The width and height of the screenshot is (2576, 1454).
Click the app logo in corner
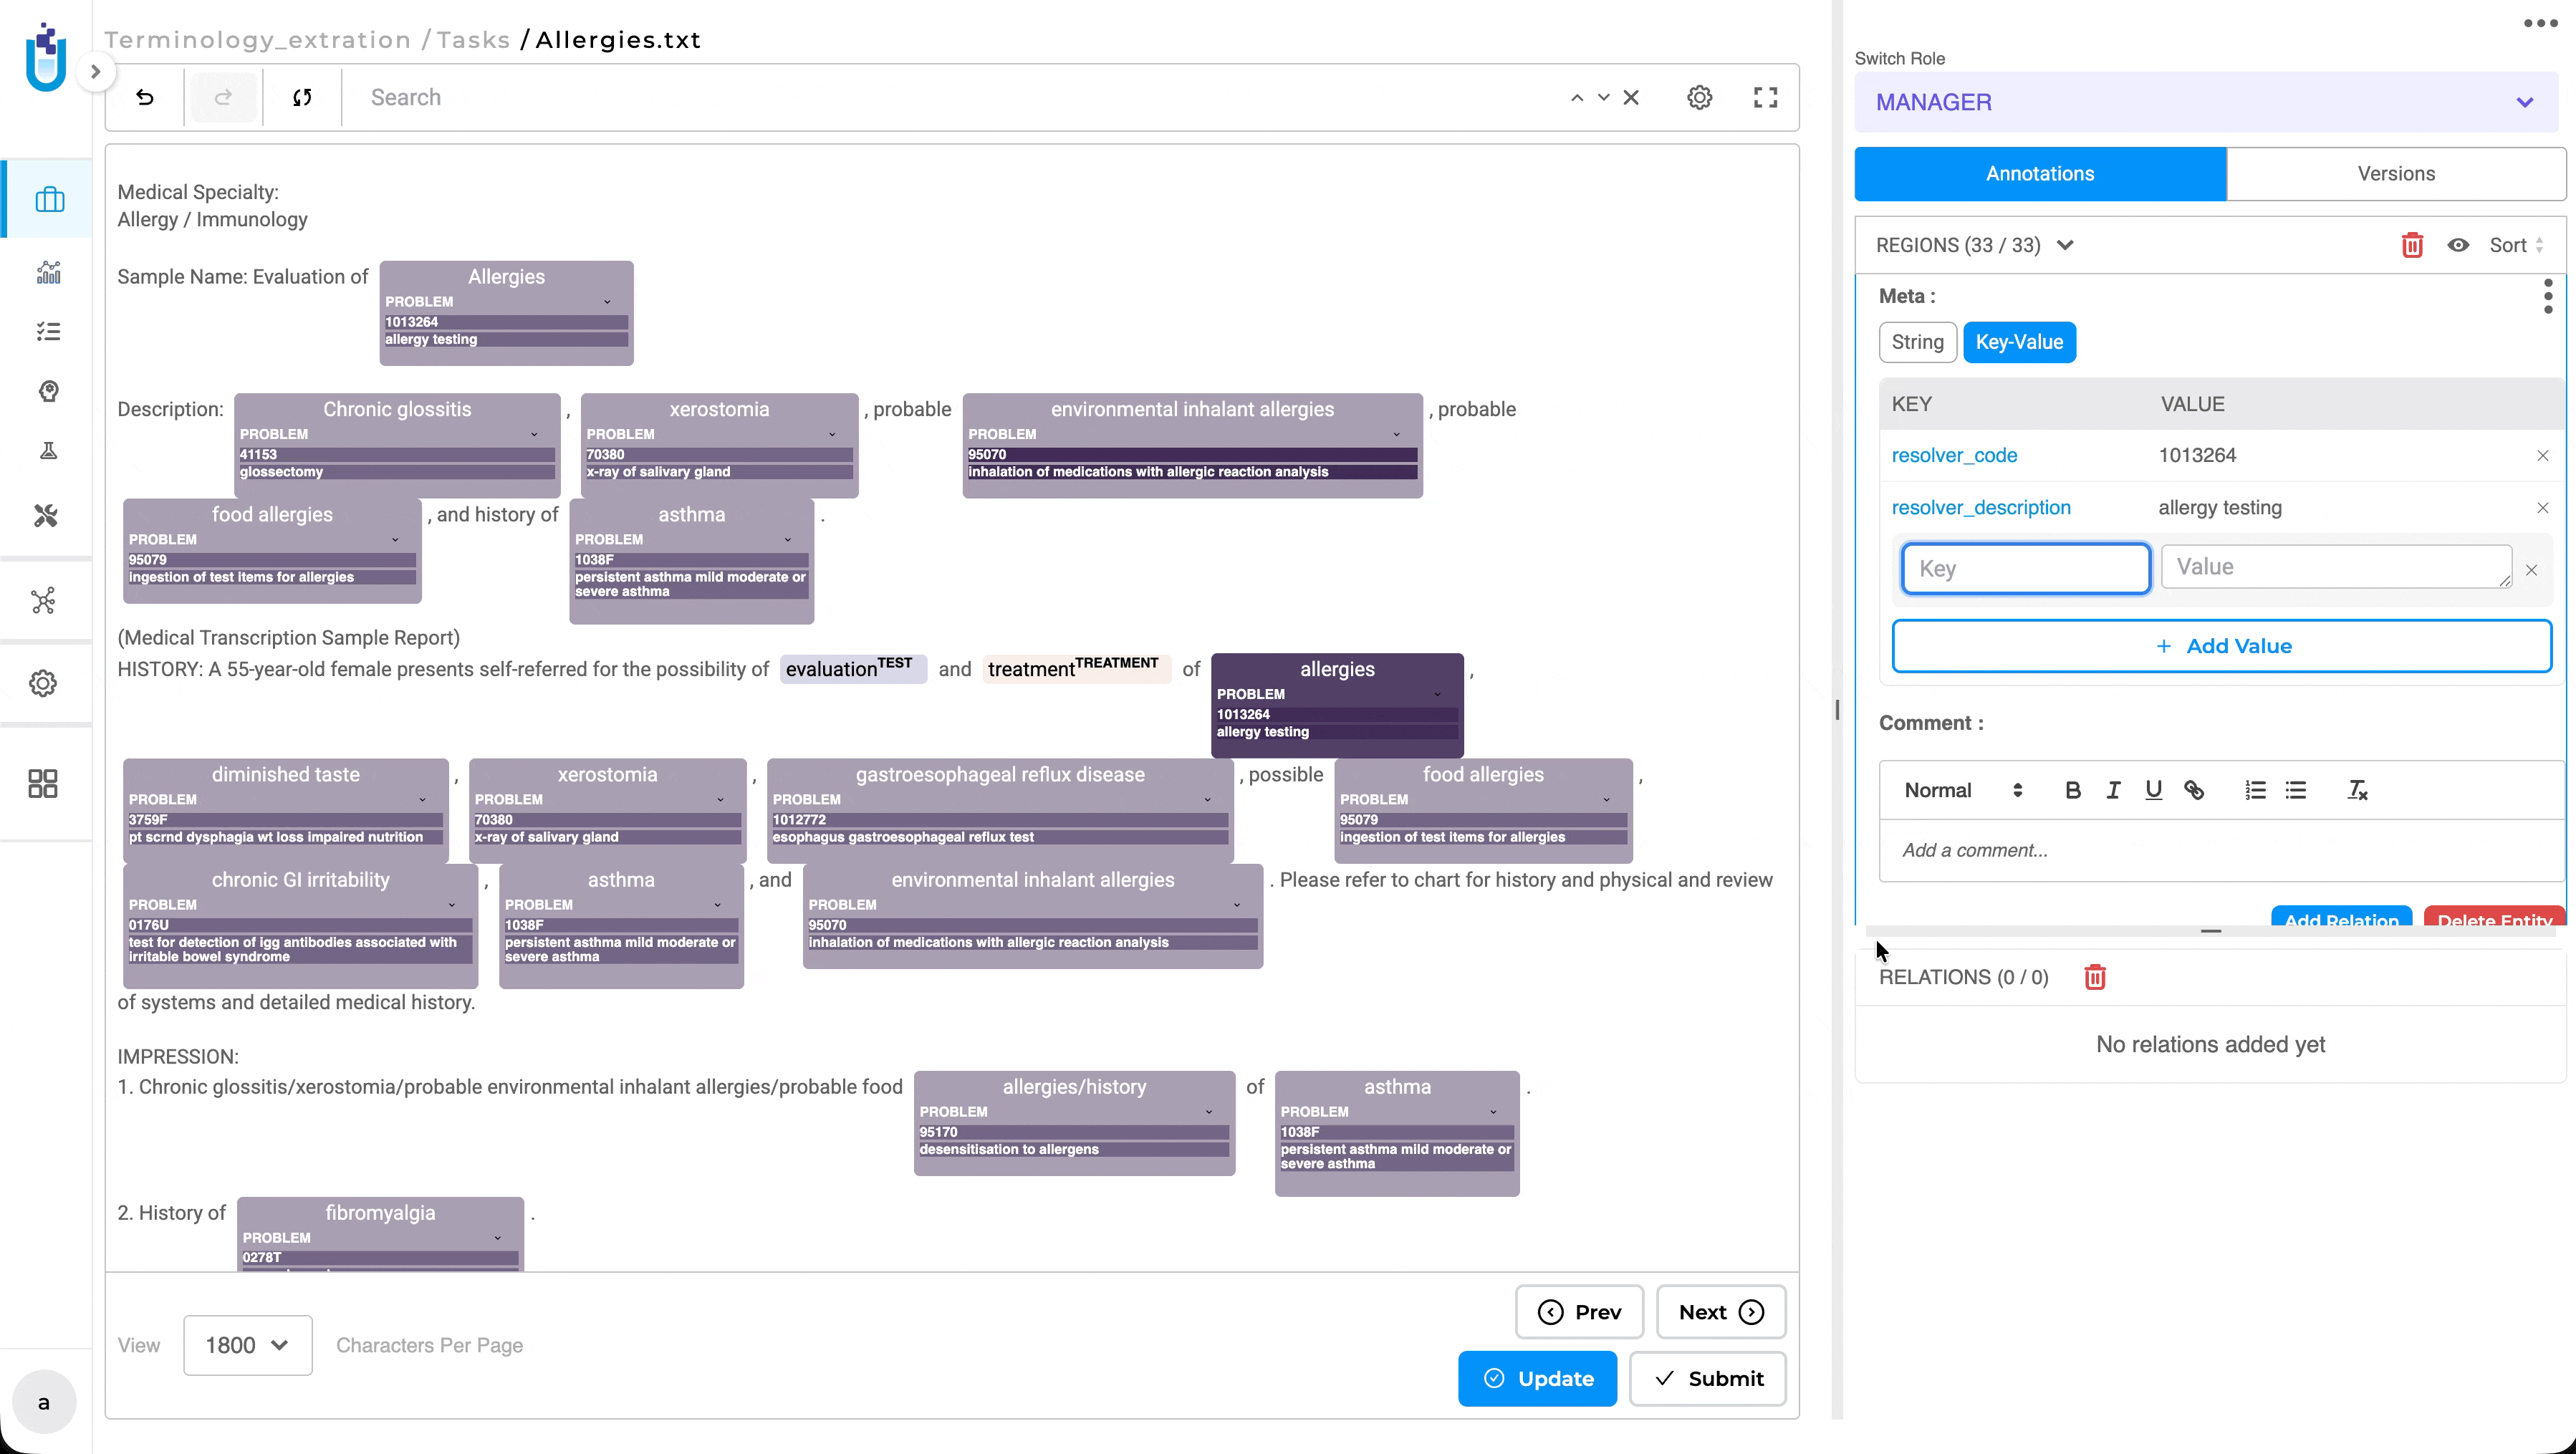[46, 57]
